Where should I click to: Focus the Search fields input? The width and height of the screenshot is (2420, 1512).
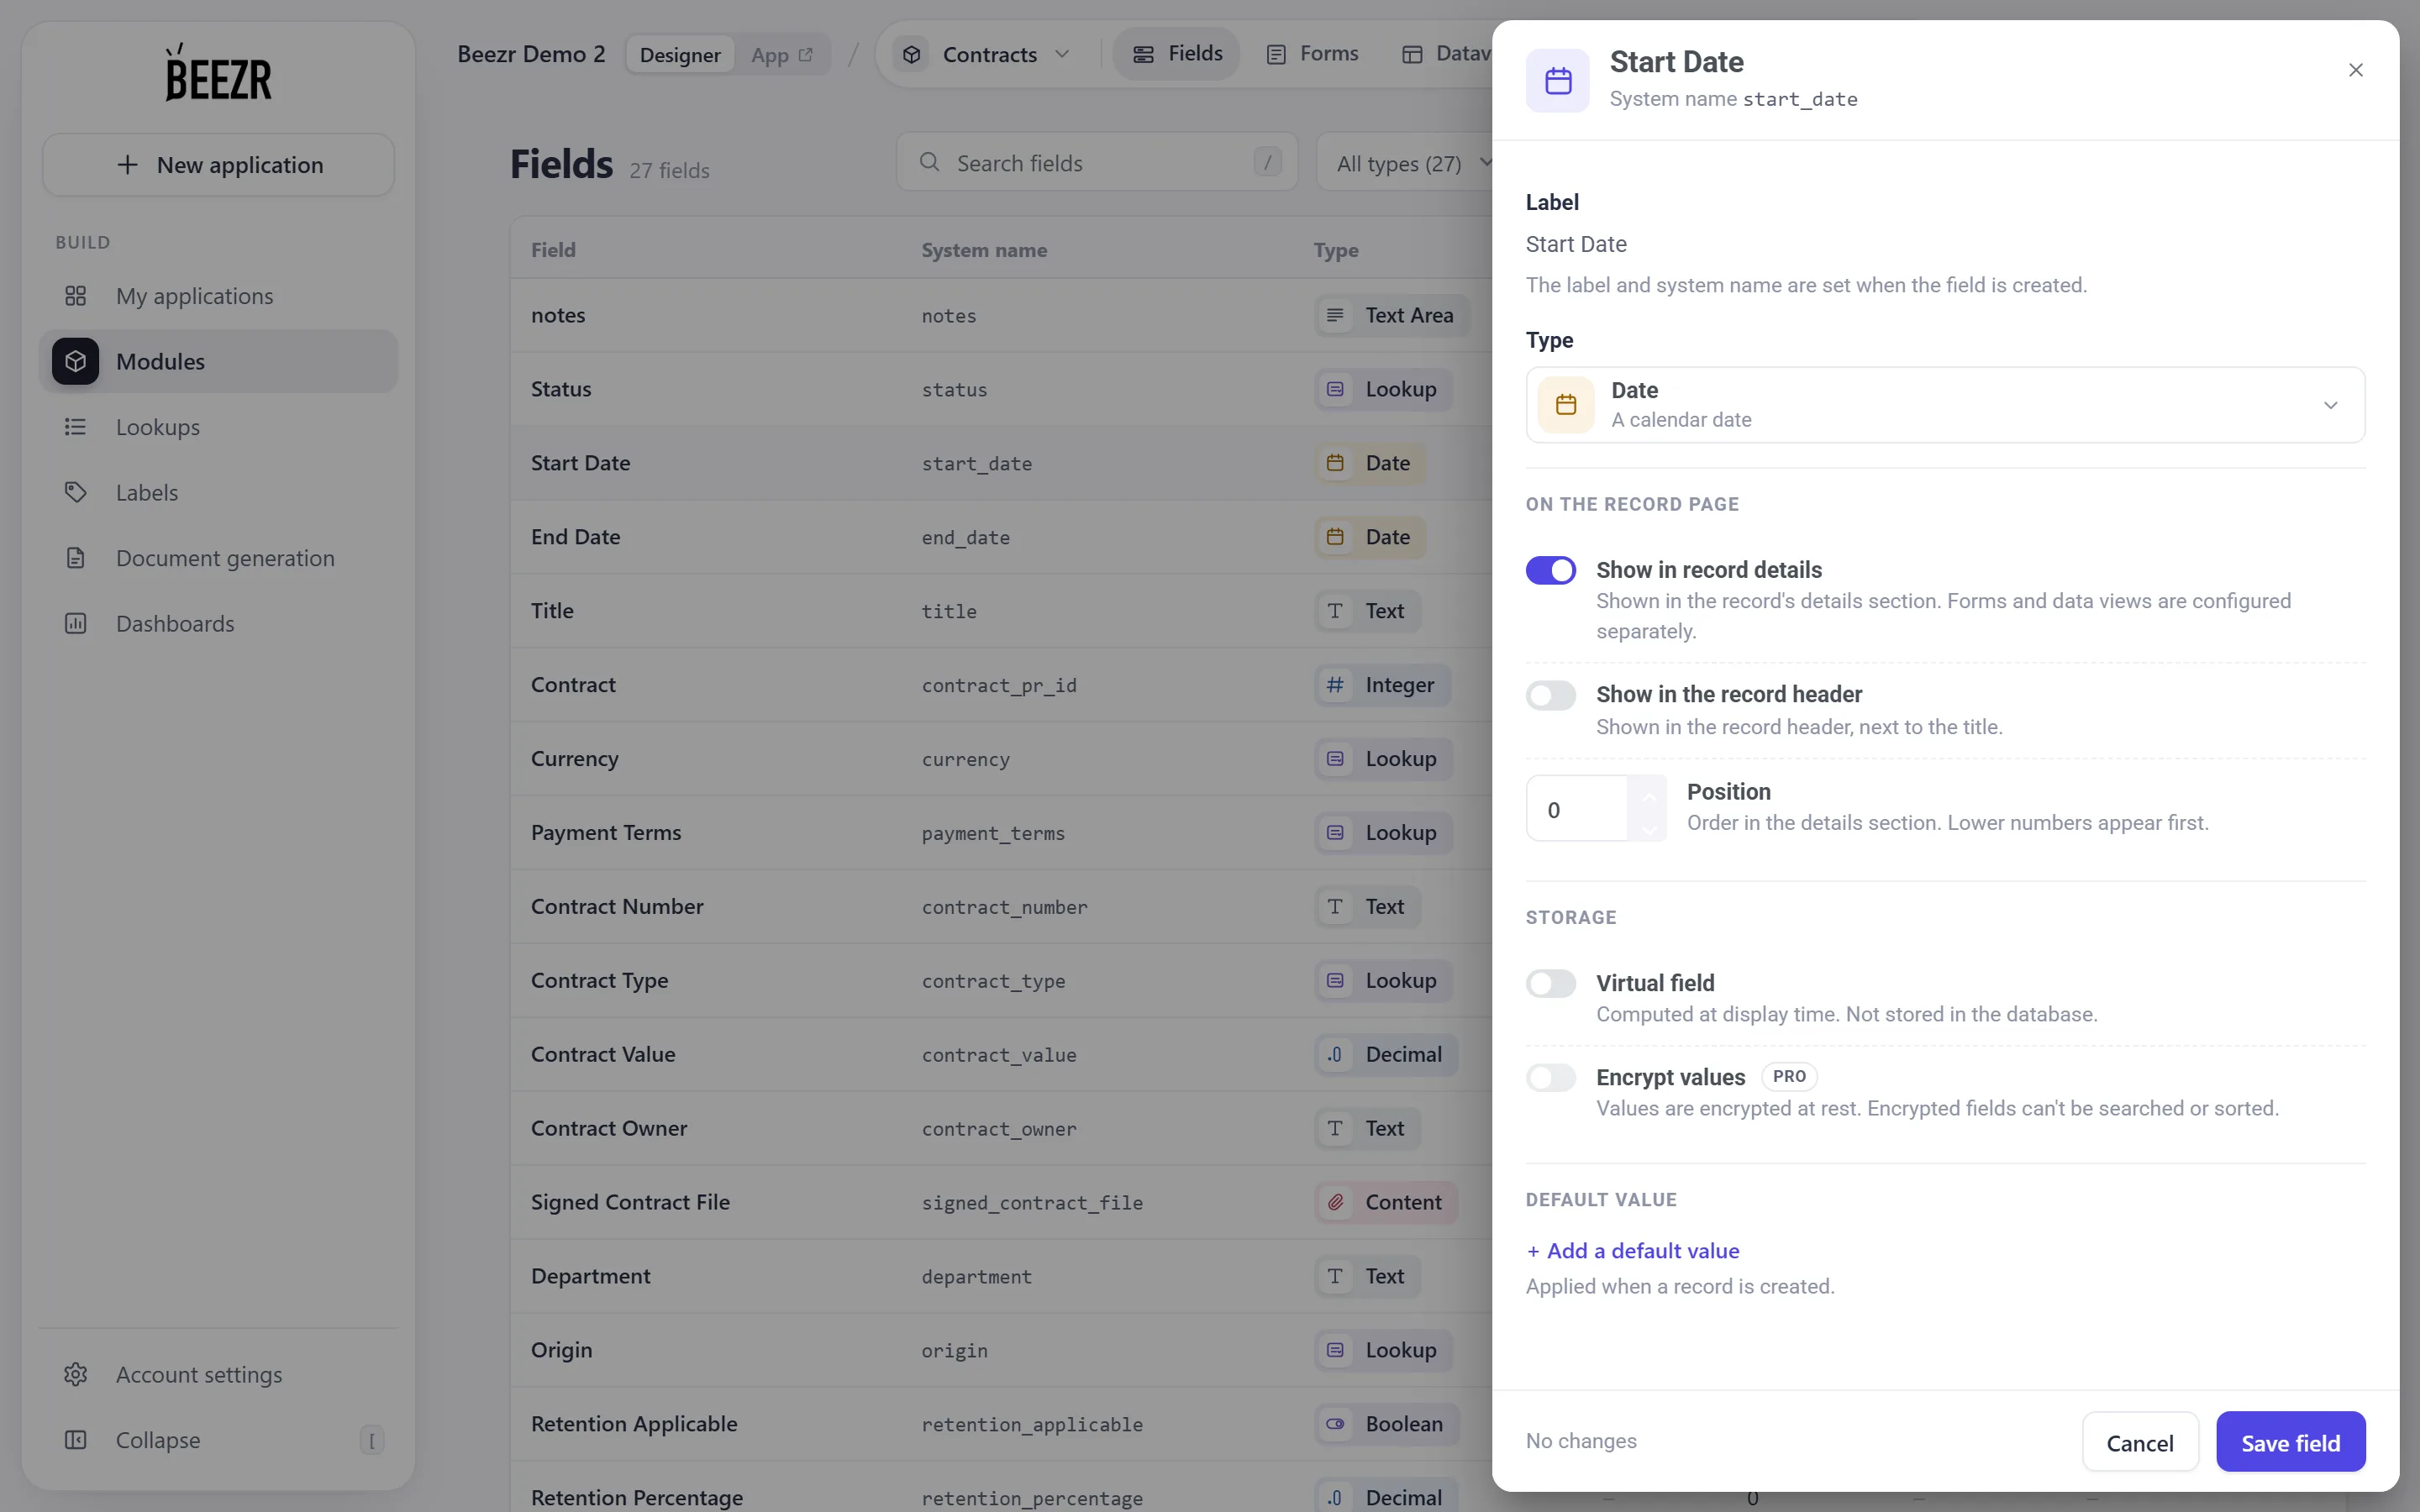pyautogui.click(x=1097, y=162)
